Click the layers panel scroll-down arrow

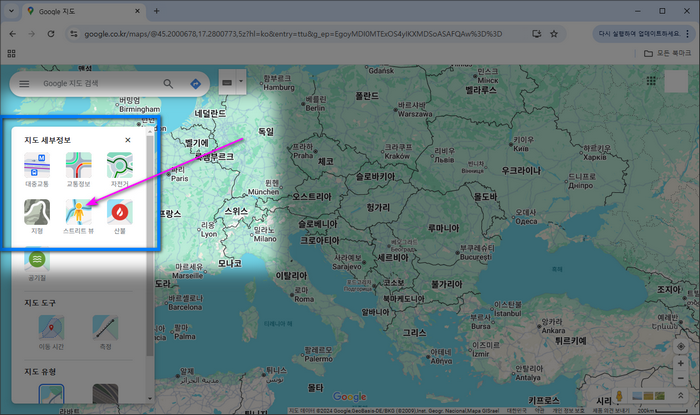click(x=150, y=399)
